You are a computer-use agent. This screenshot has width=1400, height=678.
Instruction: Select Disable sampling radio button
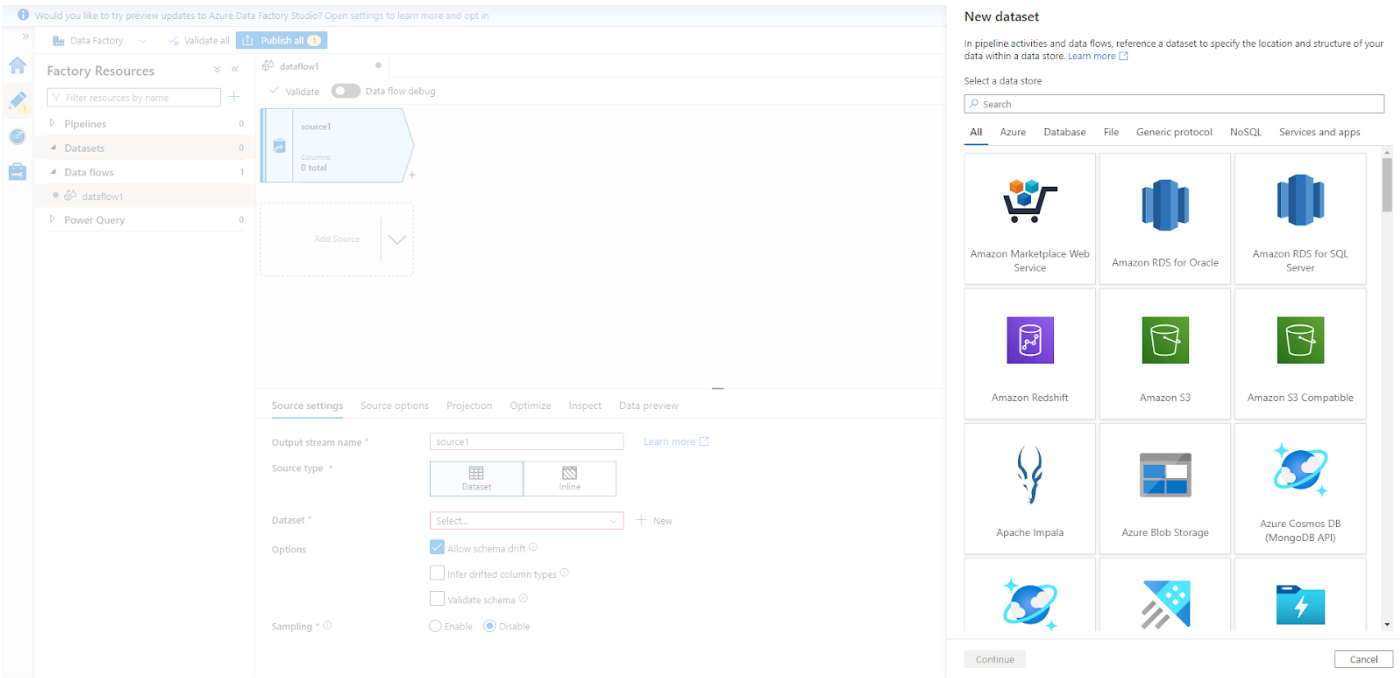(x=490, y=626)
